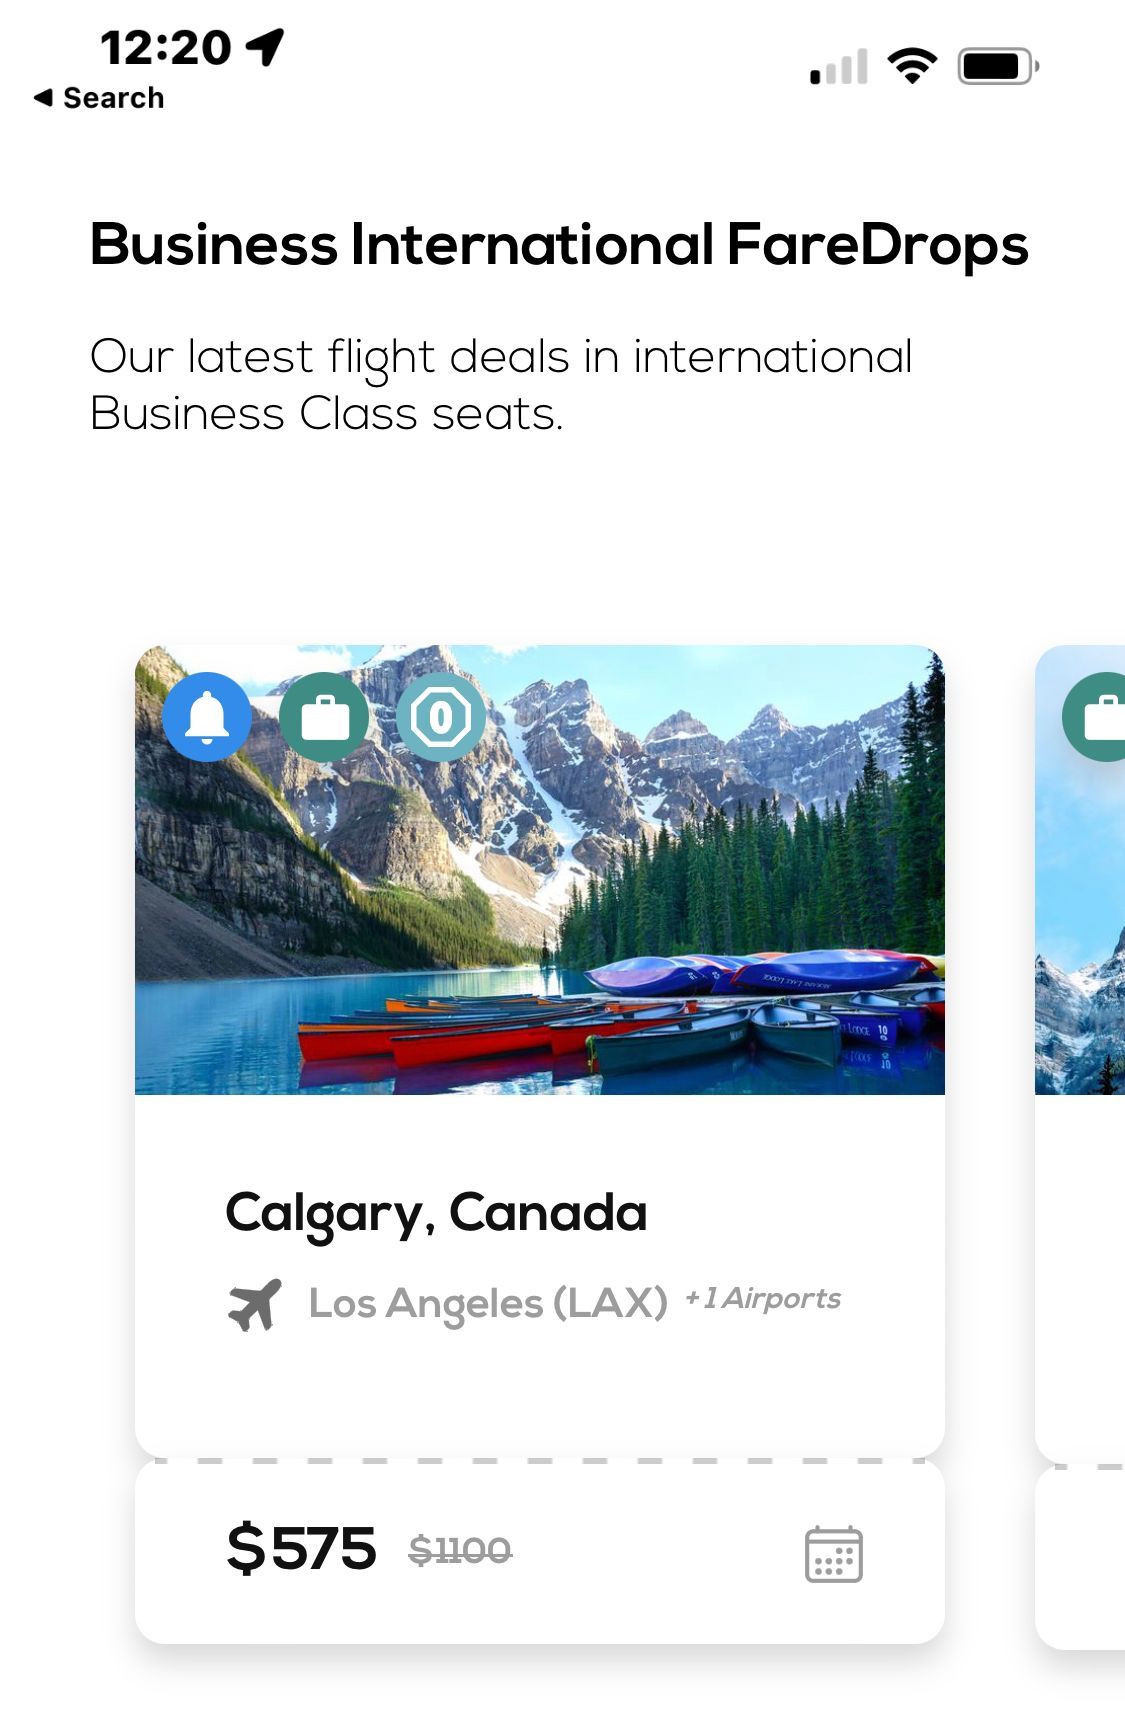Select the Los Angeles (LAX) departure airport
The width and height of the screenshot is (1125, 1735).
click(487, 1303)
